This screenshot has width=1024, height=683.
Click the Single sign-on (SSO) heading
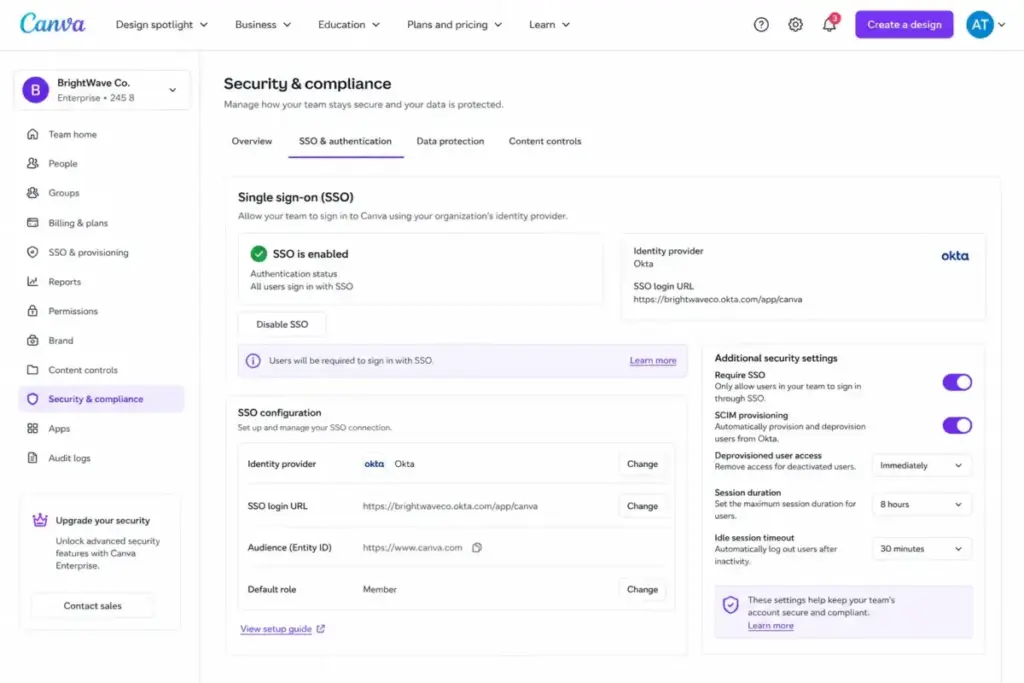point(296,197)
